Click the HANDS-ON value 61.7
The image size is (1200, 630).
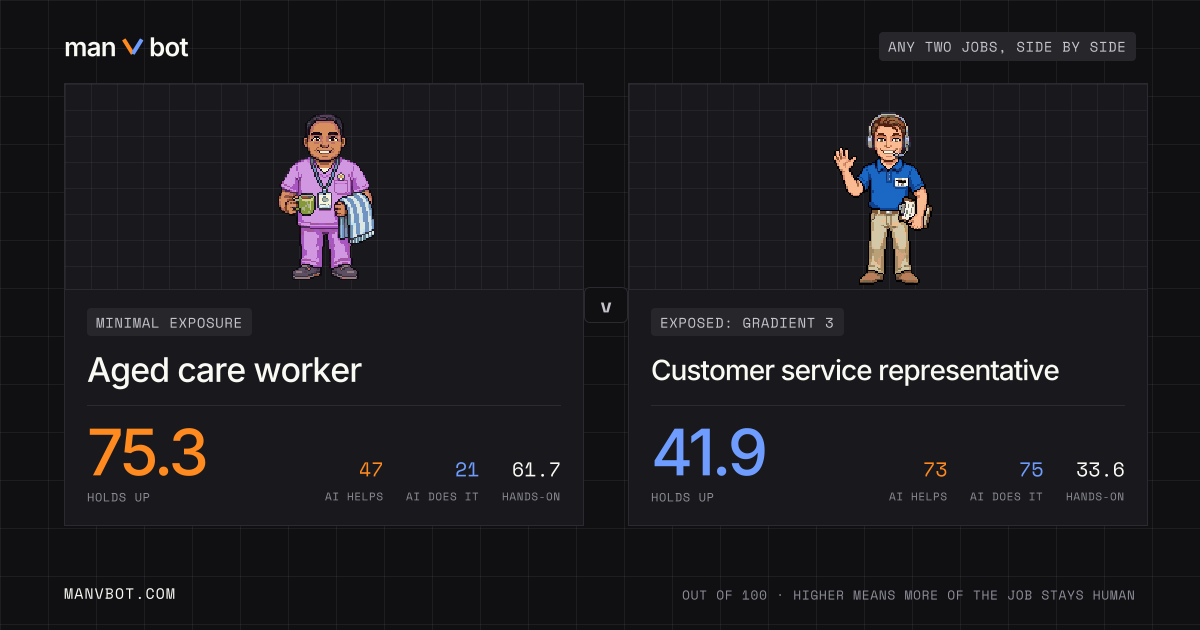coord(536,470)
